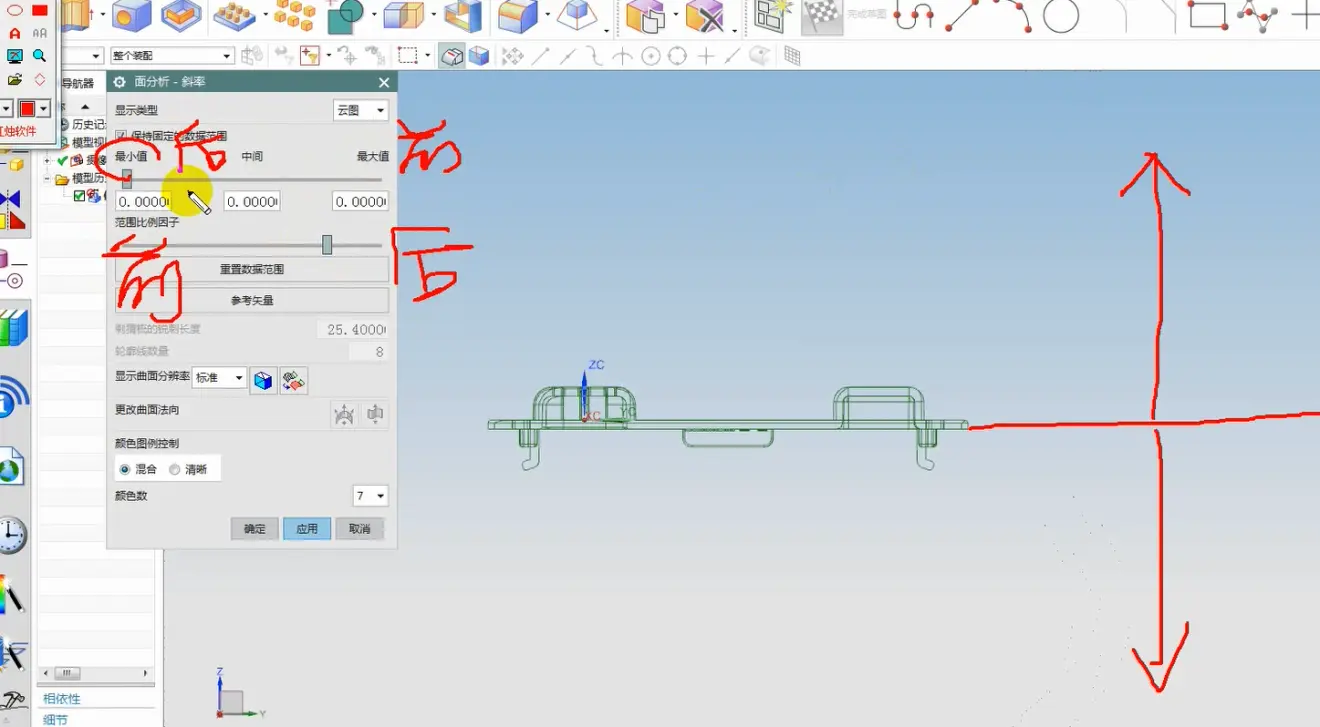Screen dimensions: 1320x727
Task: Open the 标准 surface resolution dropdown
Action: point(219,378)
